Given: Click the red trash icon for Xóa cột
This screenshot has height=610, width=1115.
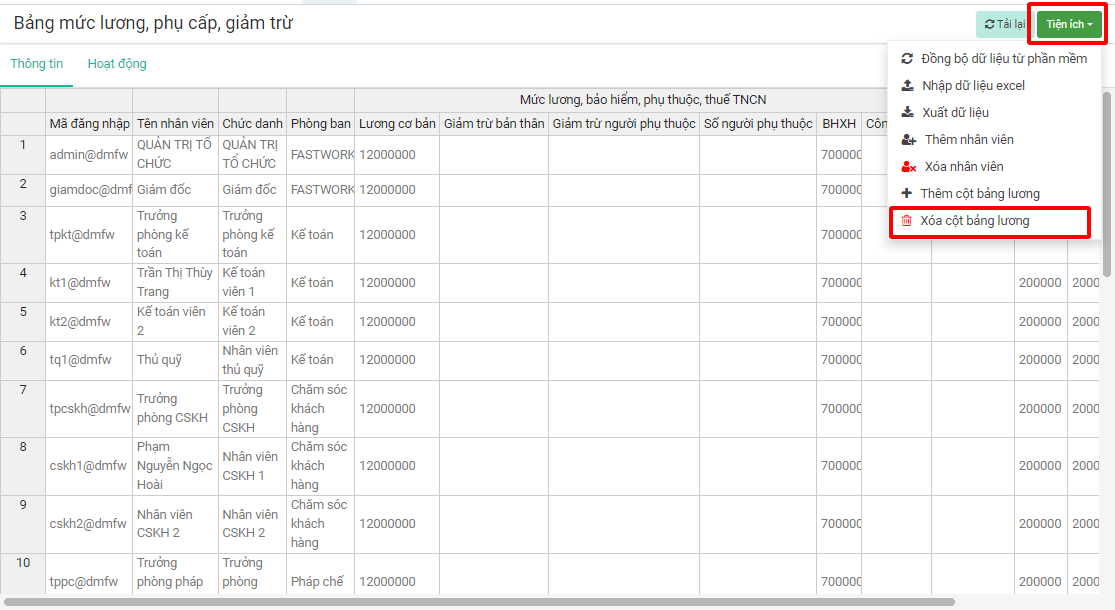Looking at the screenshot, I should tap(907, 221).
